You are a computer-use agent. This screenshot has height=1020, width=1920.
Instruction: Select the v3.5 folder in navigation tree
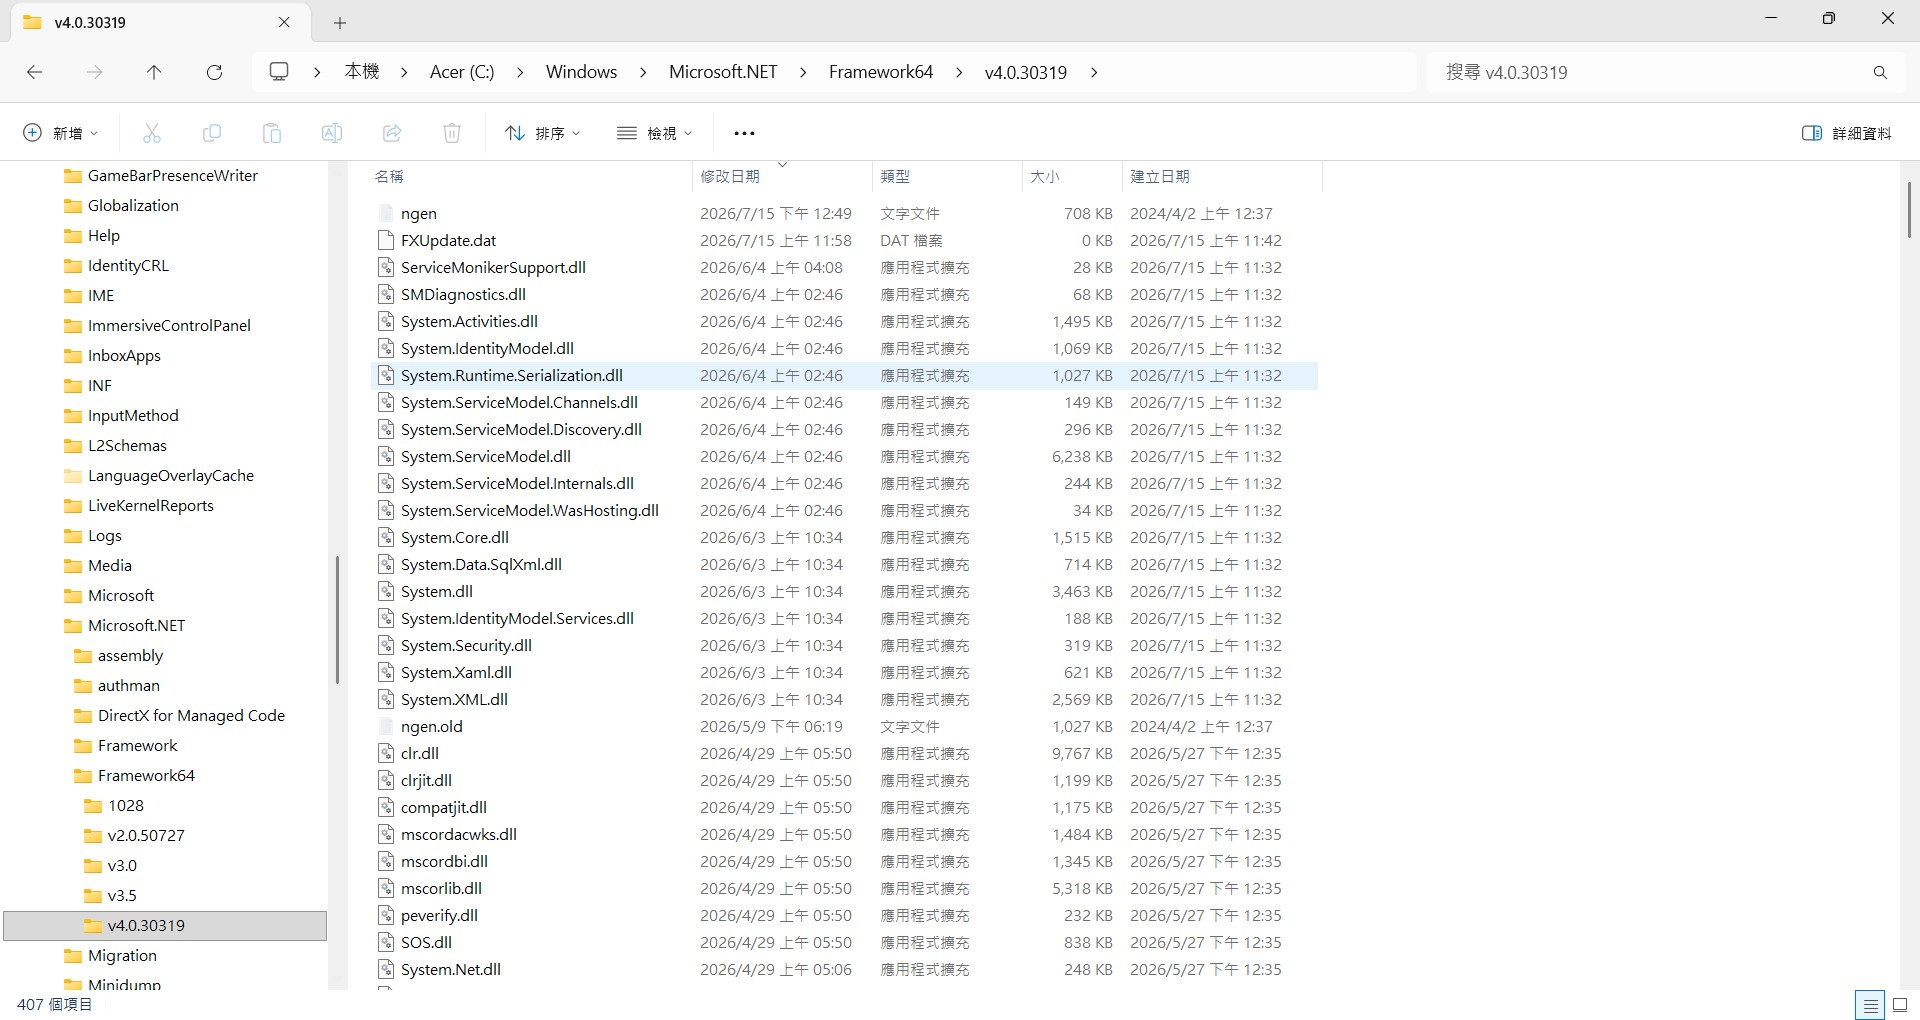[122, 896]
